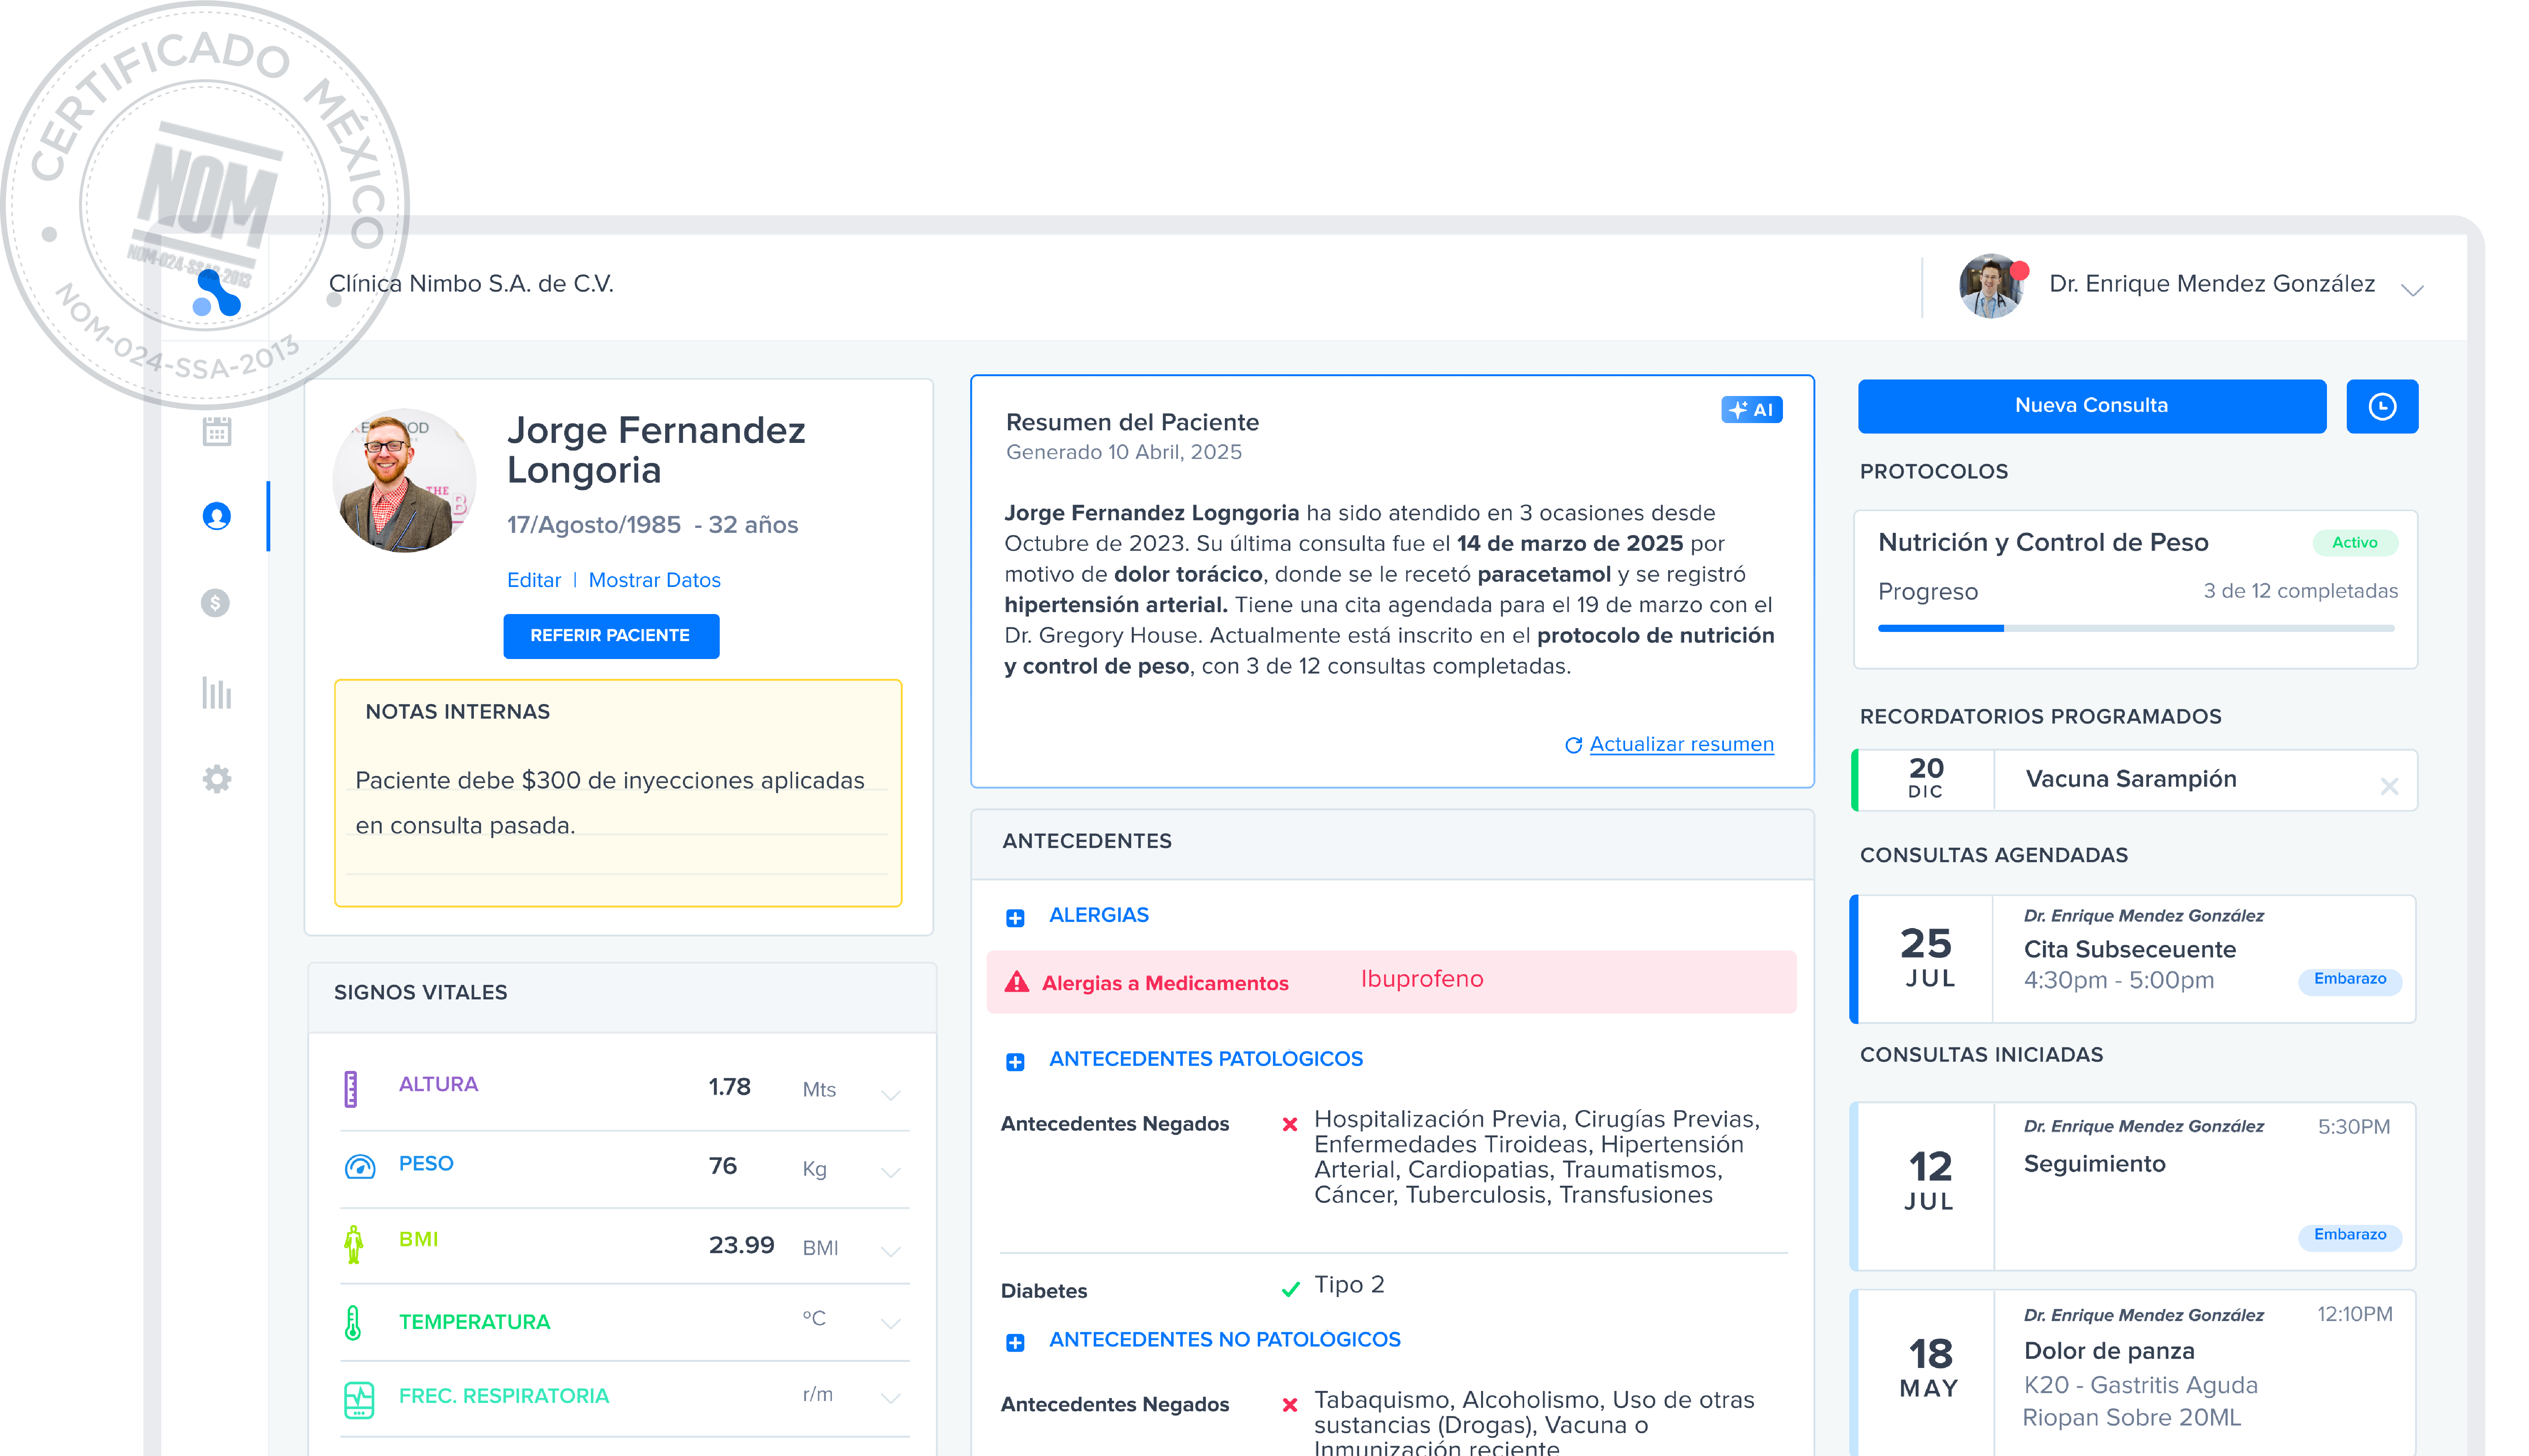2529x1456 pixels.
Task: Open the calendar icon in sidebar
Action: [x=216, y=431]
